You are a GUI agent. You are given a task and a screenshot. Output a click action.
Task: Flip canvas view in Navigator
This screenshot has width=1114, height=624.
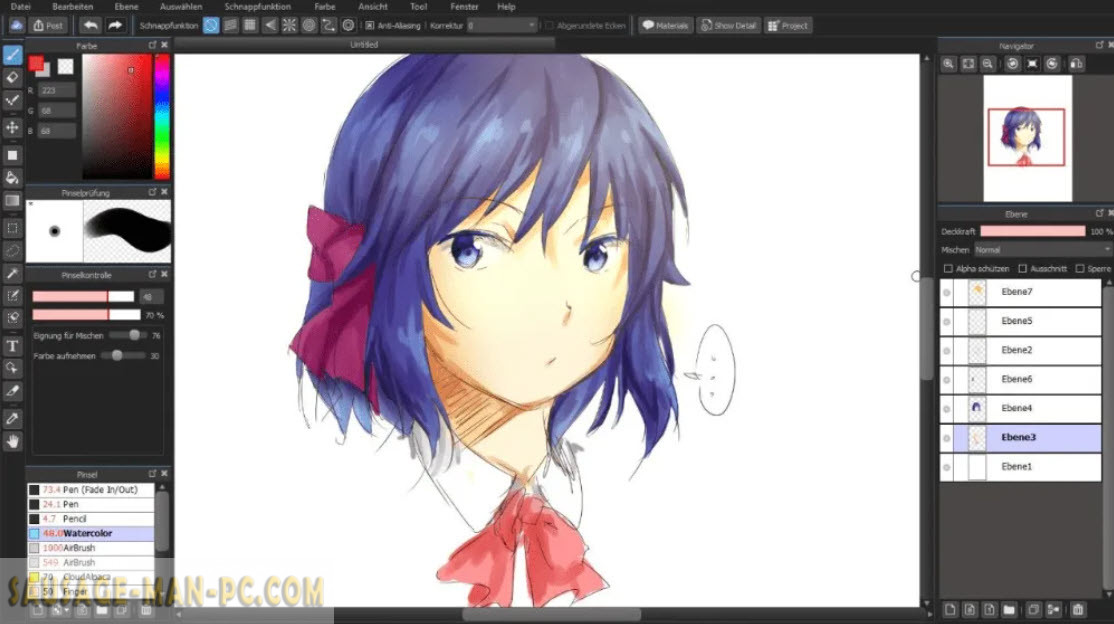(1076, 64)
